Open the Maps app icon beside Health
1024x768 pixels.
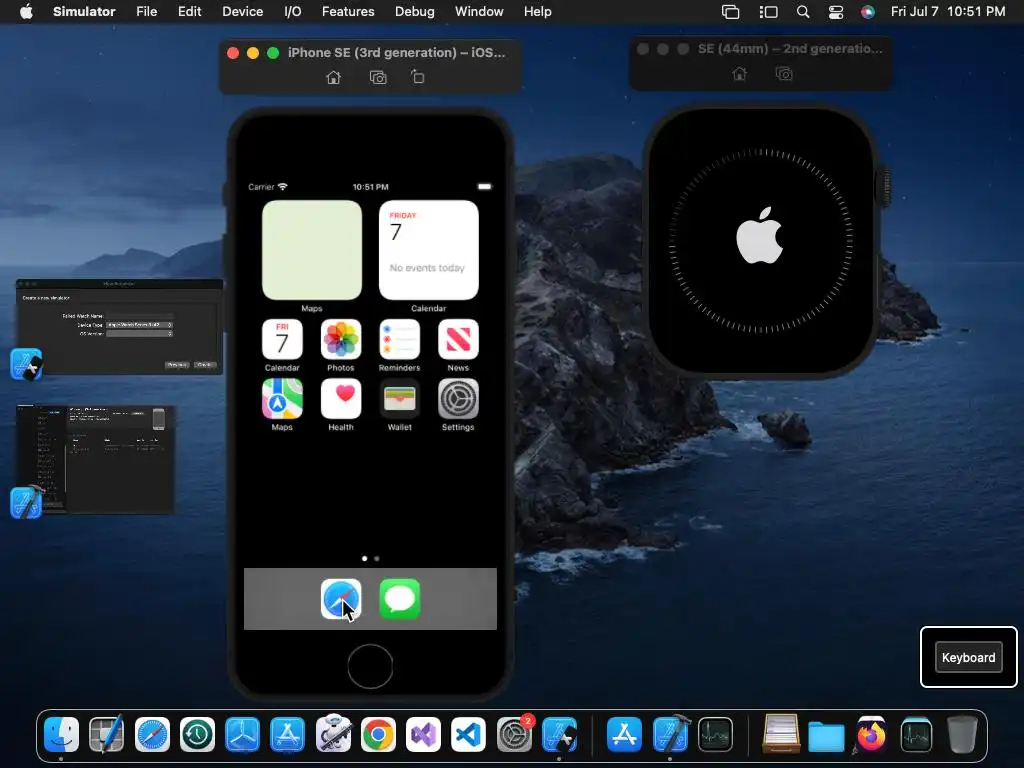point(282,399)
